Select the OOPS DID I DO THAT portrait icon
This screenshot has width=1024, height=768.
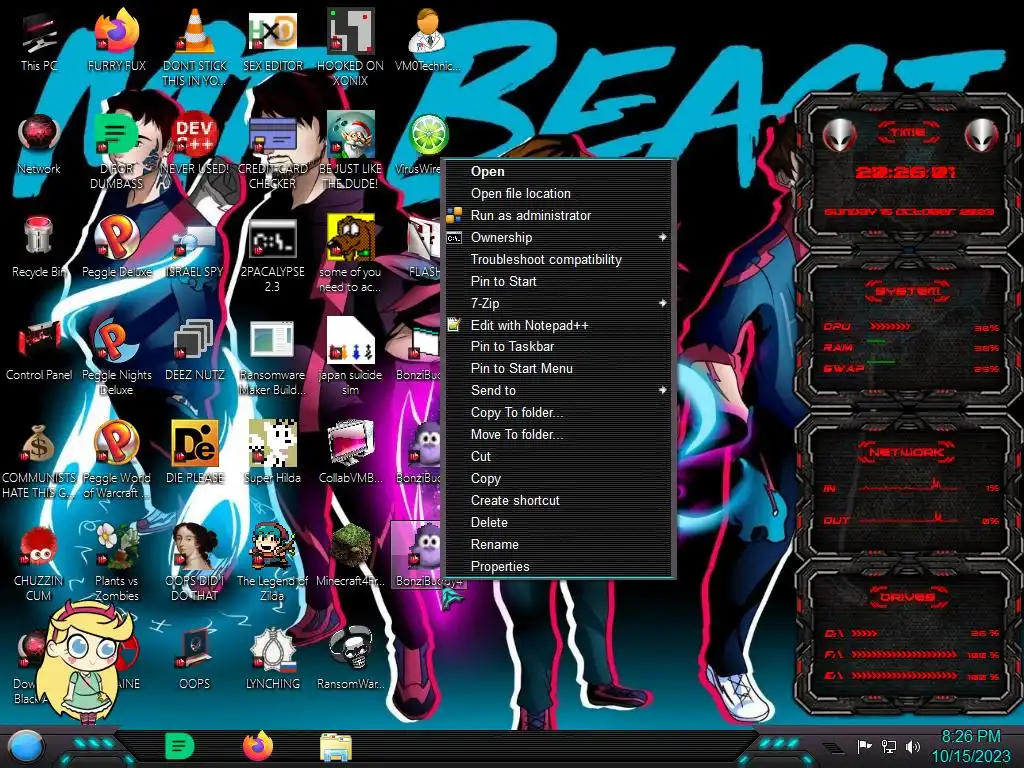coord(195,563)
